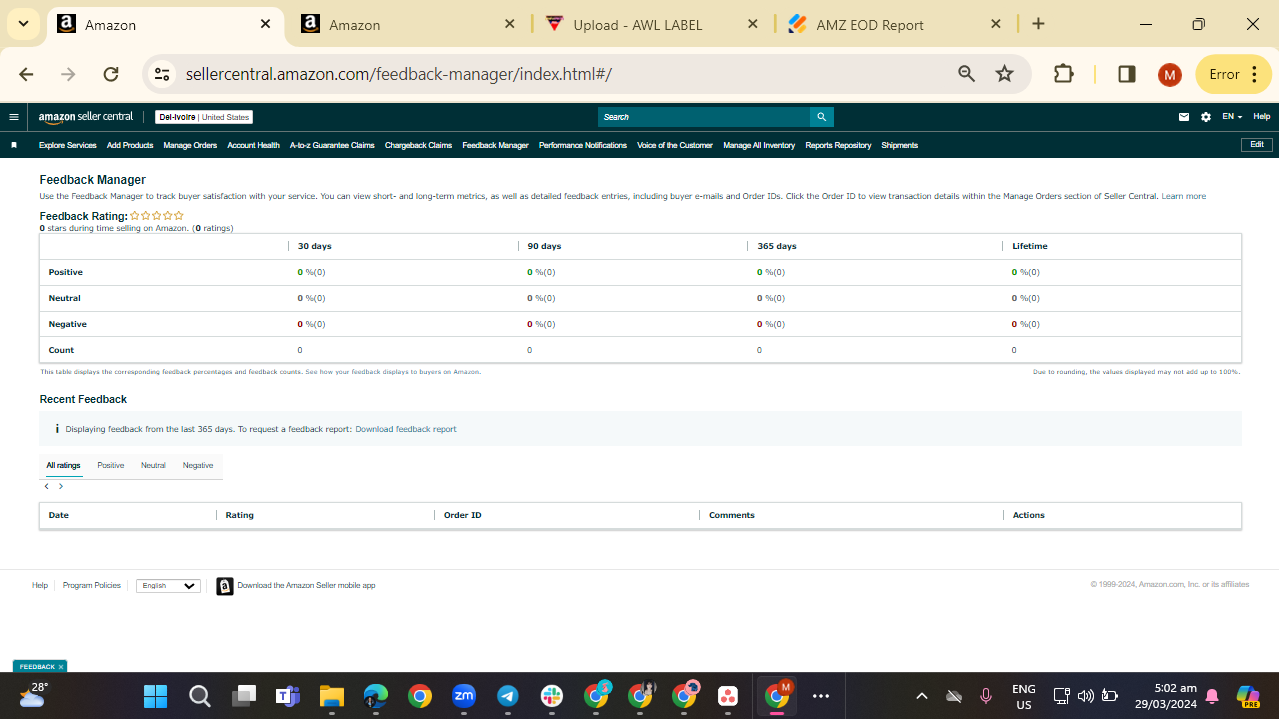This screenshot has height=719, width=1279.
Task: Open Manage All Inventory
Action: pyautogui.click(x=759, y=145)
